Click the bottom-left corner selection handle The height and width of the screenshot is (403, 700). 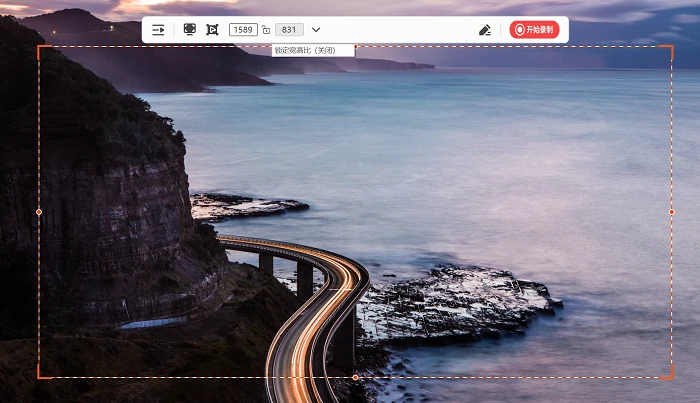click(40, 377)
